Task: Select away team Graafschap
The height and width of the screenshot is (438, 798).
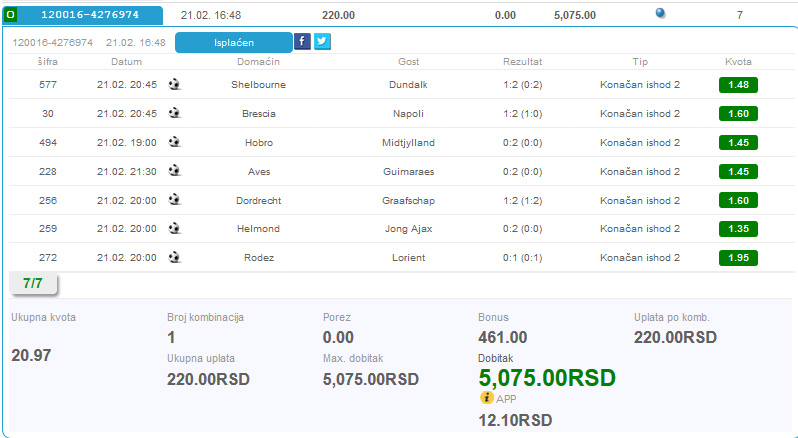Action: click(x=408, y=200)
